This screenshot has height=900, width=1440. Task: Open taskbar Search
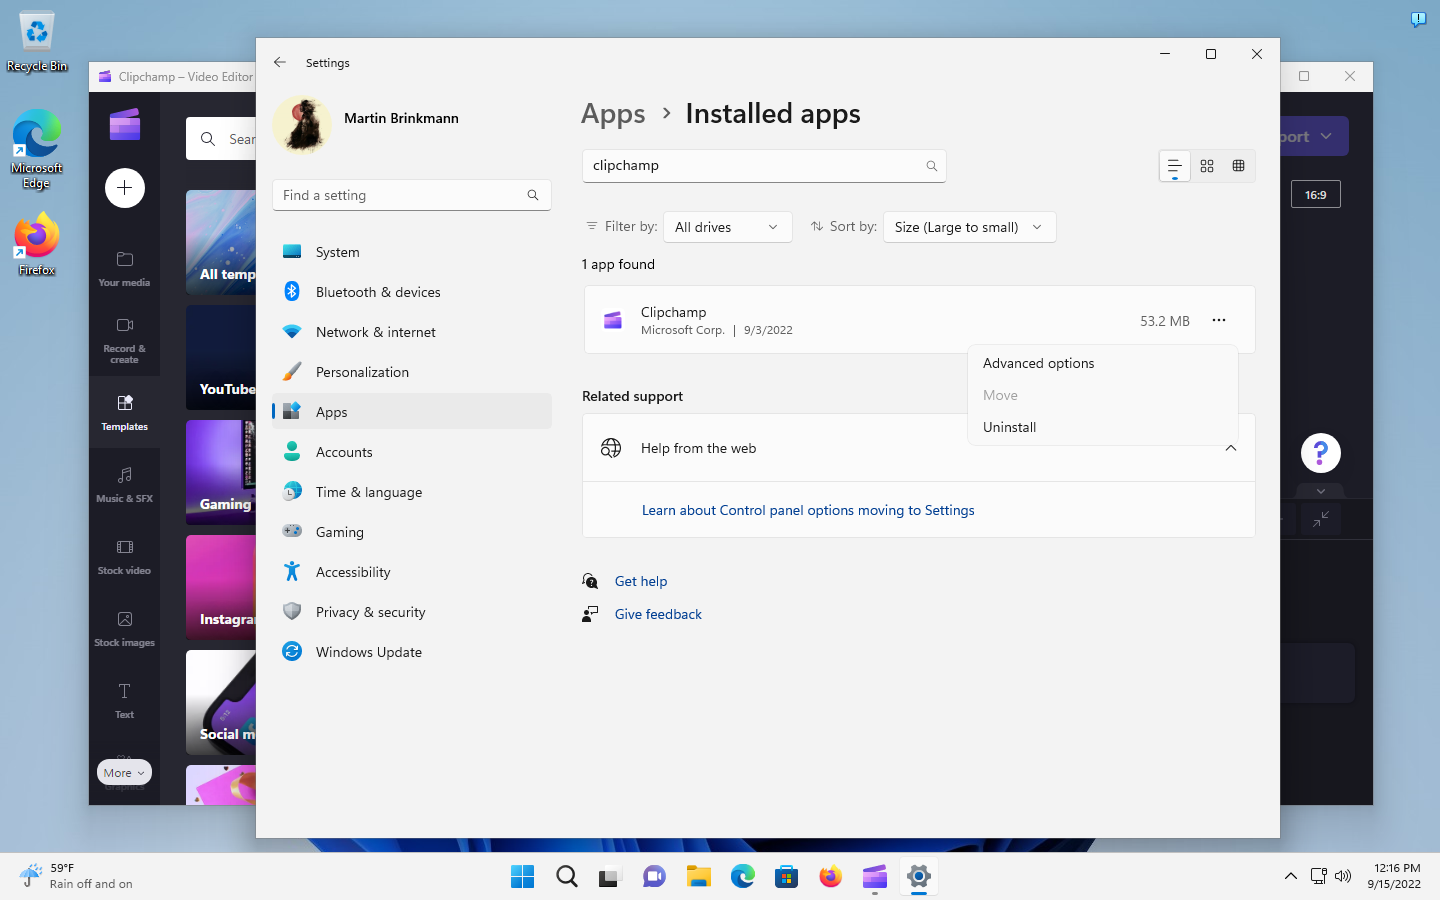tap(567, 877)
